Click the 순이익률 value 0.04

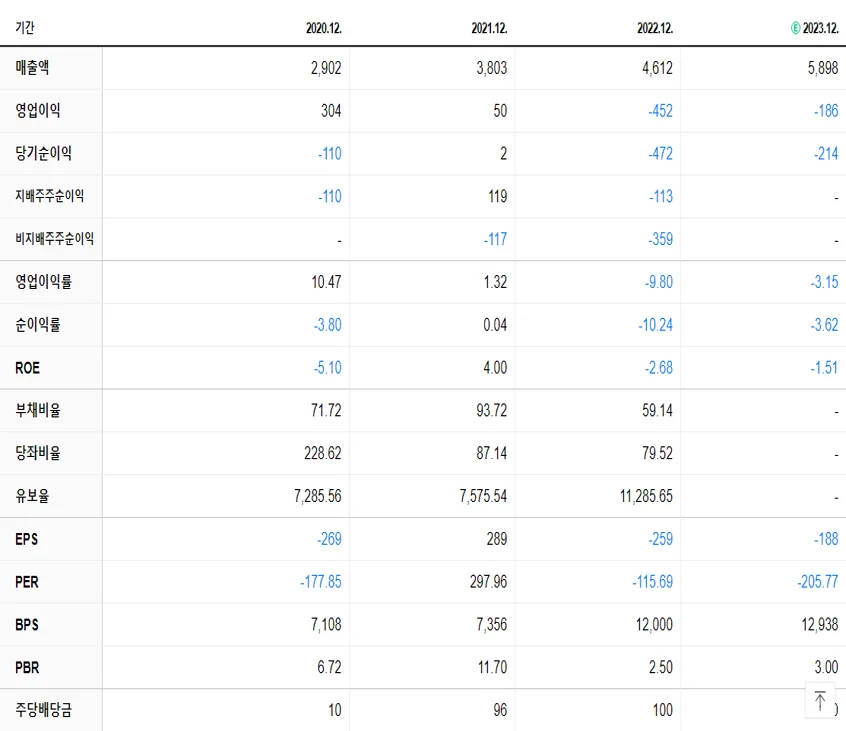tap(495, 325)
